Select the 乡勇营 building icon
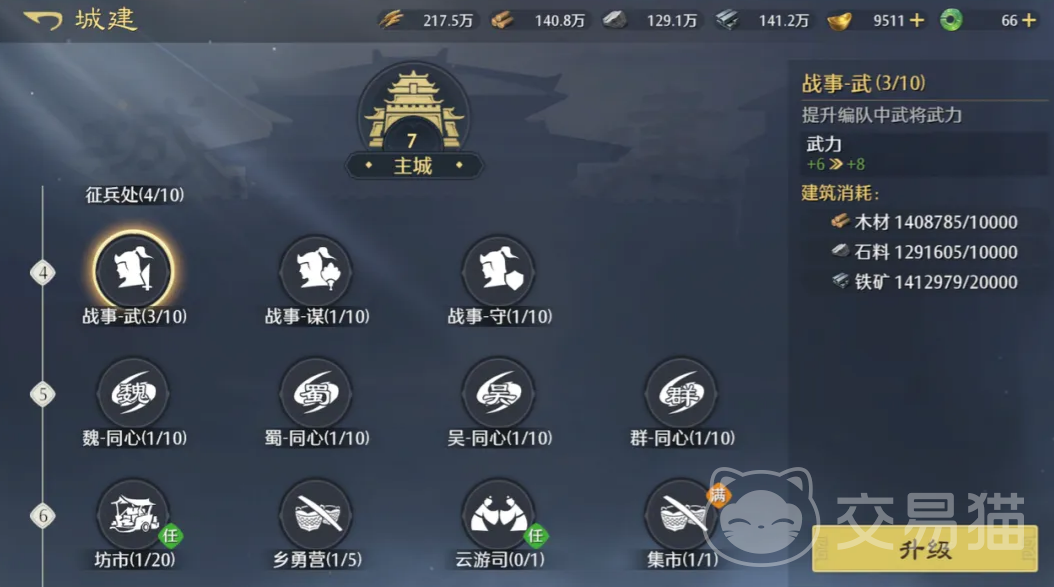The width and height of the screenshot is (1054, 587). point(316,515)
